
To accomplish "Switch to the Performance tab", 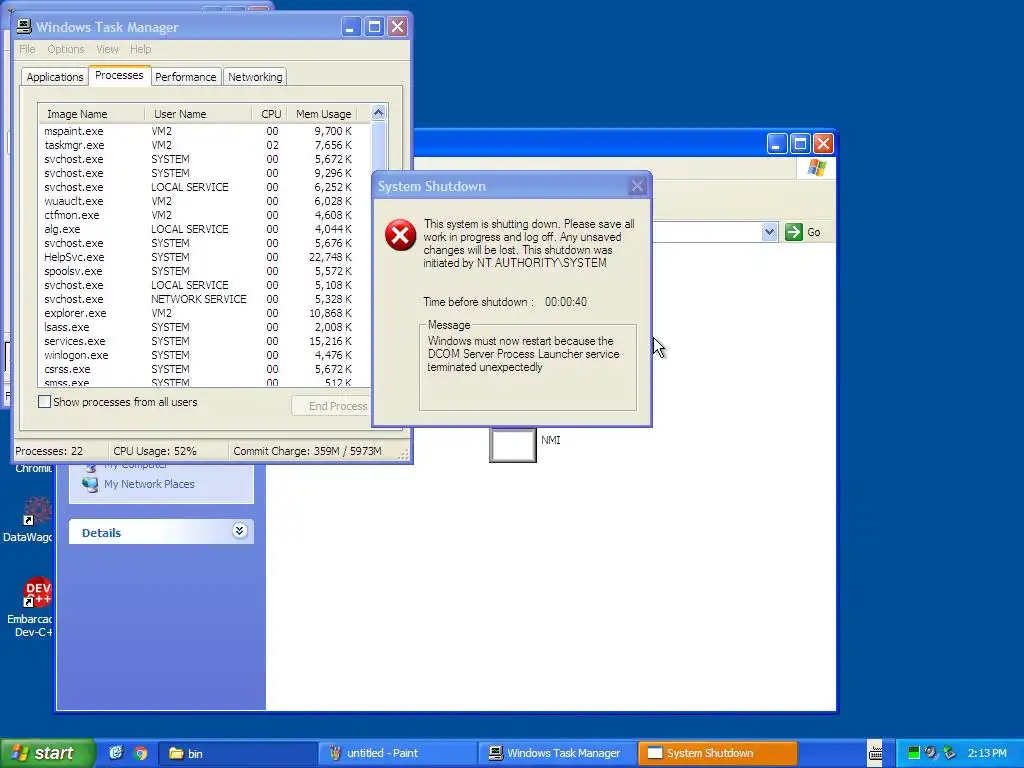I will tap(185, 77).
